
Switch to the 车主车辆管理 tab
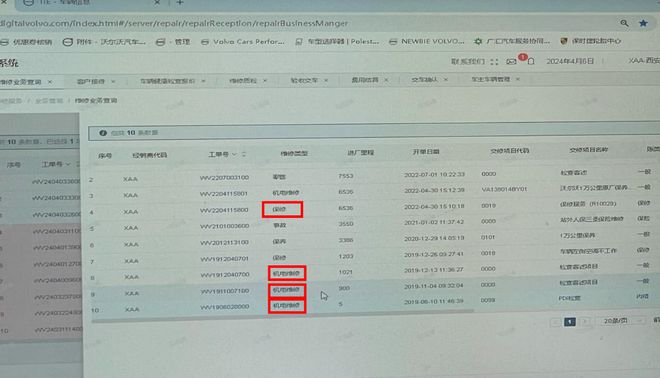491,79
